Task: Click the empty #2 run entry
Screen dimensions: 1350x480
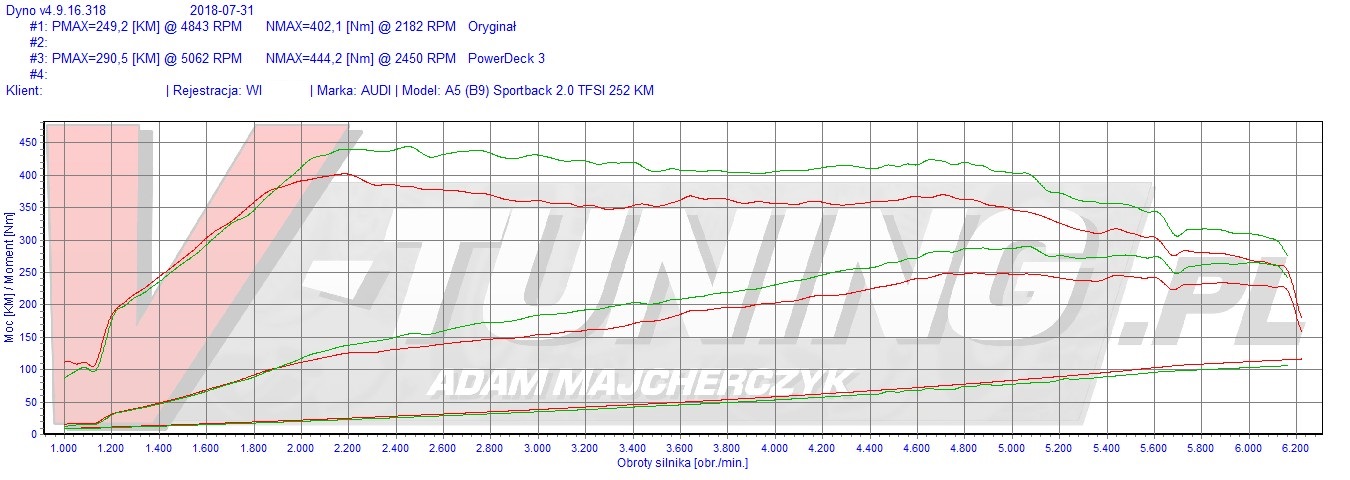Action: tap(39, 43)
